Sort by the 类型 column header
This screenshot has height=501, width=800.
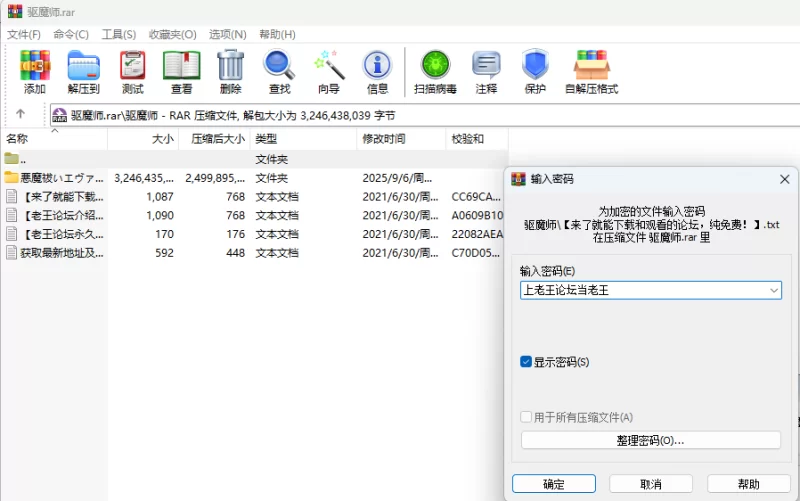303,139
